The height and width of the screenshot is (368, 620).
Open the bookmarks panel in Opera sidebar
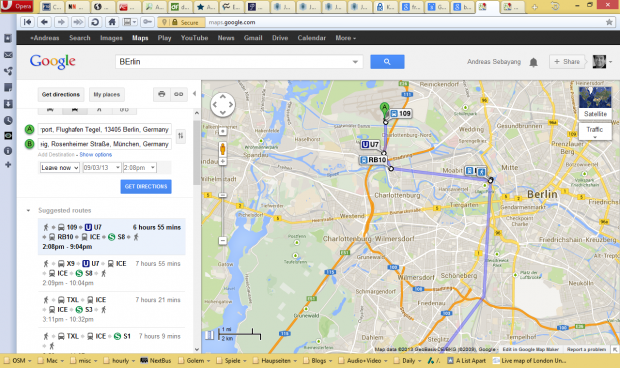[8, 38]
